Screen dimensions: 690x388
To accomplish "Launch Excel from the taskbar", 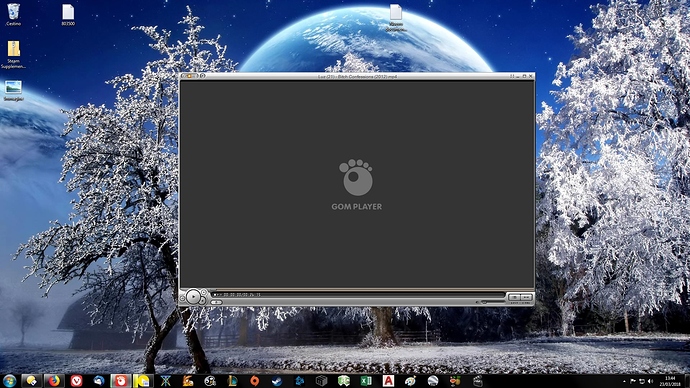I will pos(366,381).
